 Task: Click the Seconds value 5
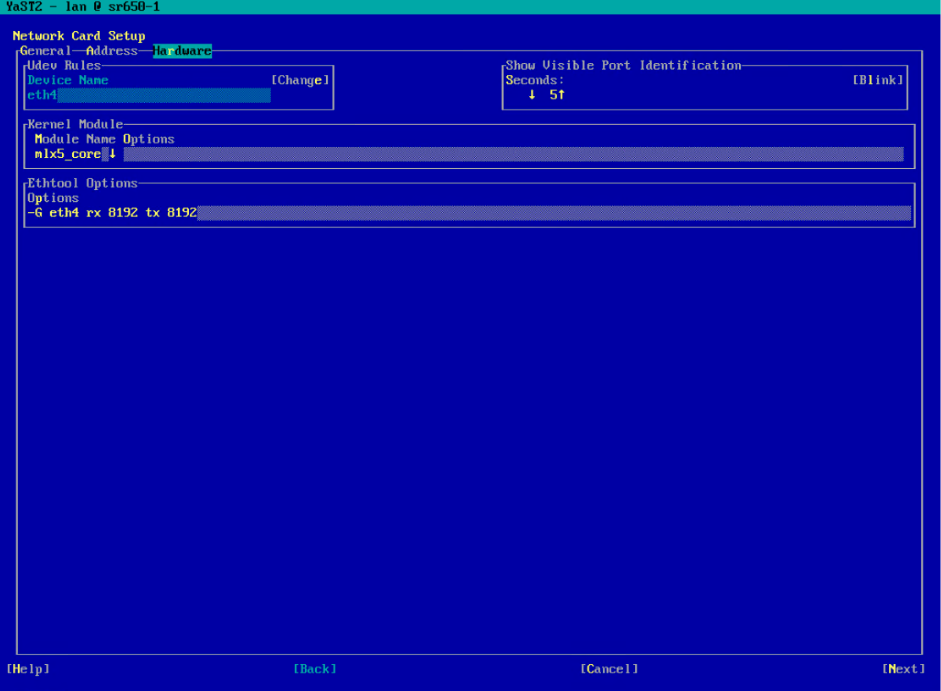coord(553,95)
